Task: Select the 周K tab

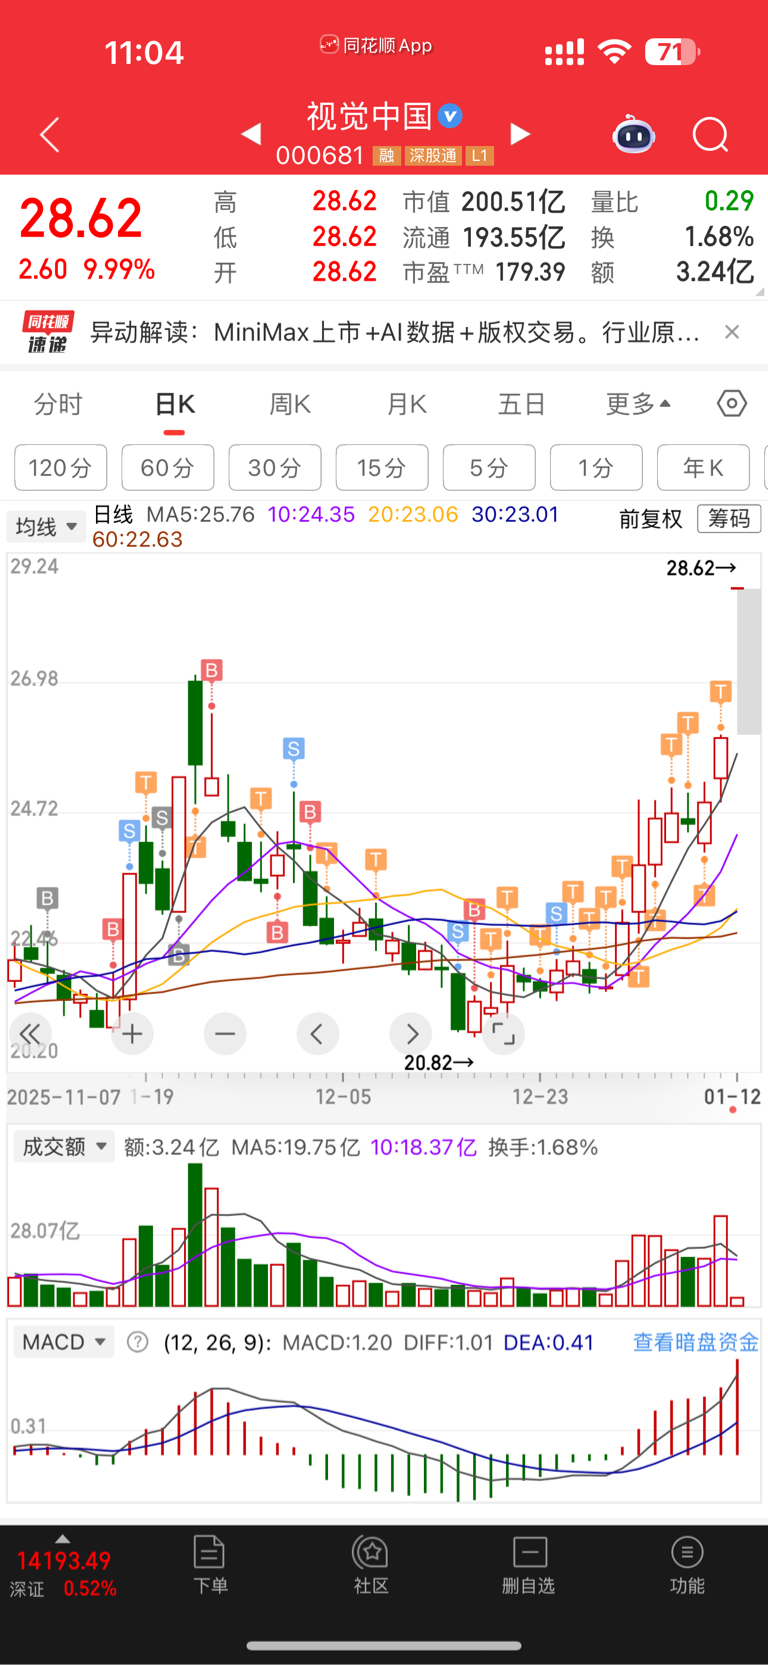Action: click(x=290, y=404)
